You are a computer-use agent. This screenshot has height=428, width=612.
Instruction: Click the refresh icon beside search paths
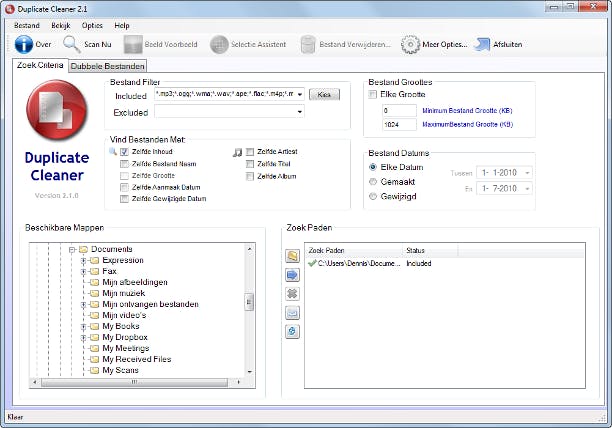pos(292,331)
